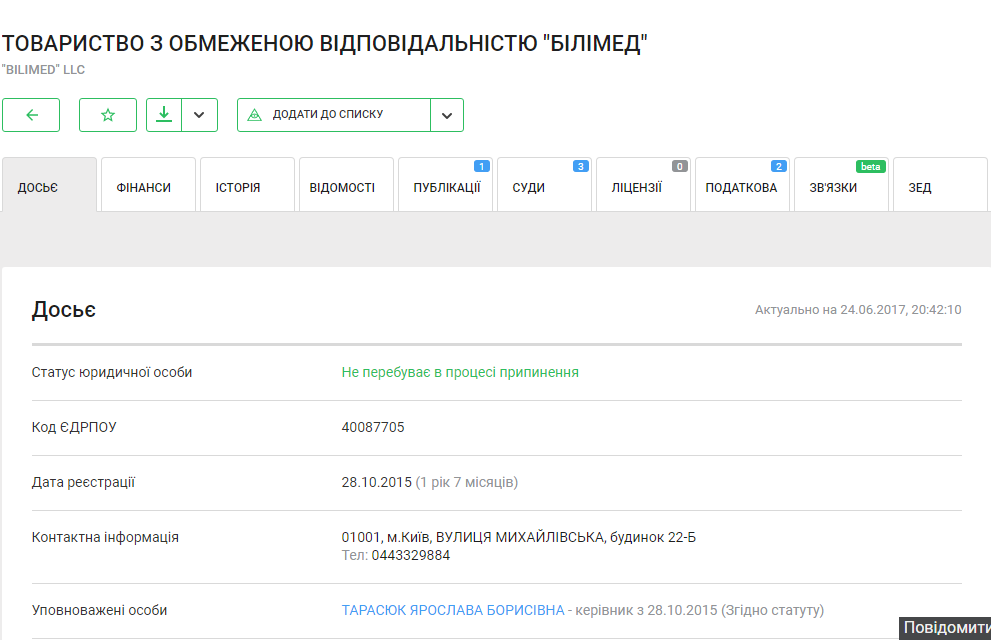Switch to the 'ЗЕД' tab
991x640 pixels.
(x=940, y=186)
